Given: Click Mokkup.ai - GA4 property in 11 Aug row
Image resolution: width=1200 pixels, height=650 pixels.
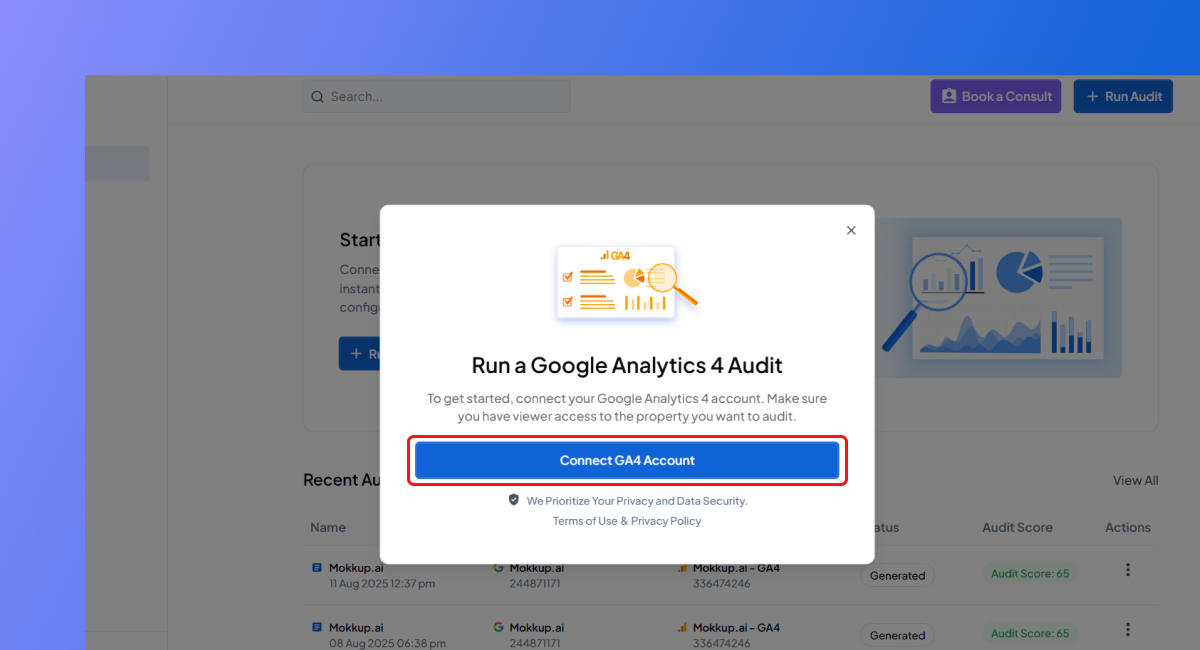Looking at the screenshot, I should point(736,568).
